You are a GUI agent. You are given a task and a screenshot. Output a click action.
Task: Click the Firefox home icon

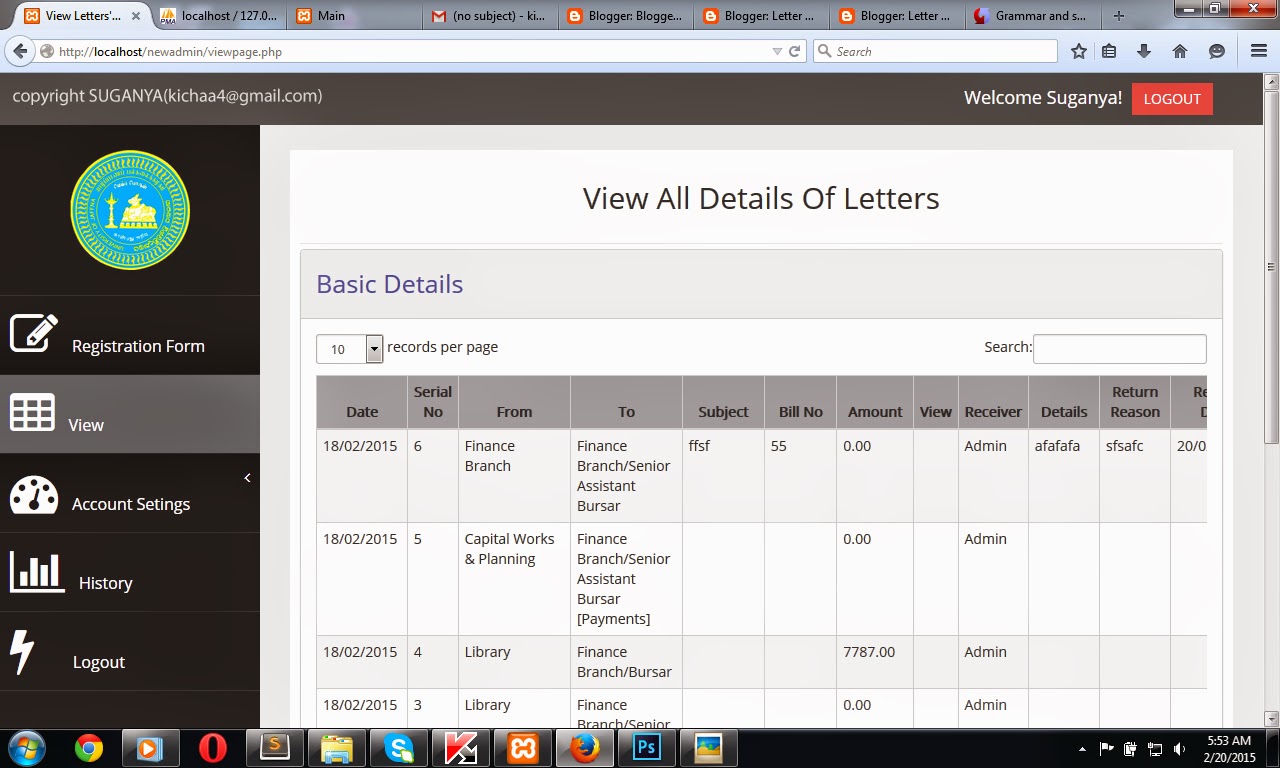click(1180, 50)
